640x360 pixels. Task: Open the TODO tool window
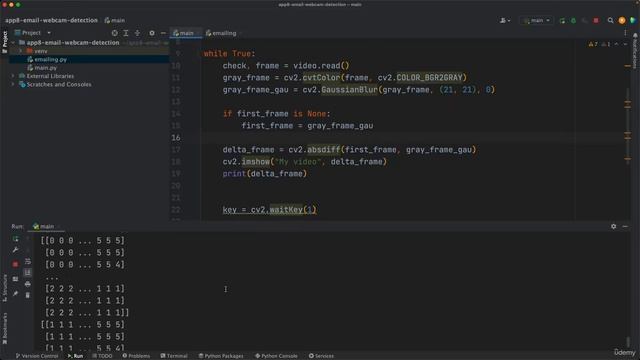point(102,356)
